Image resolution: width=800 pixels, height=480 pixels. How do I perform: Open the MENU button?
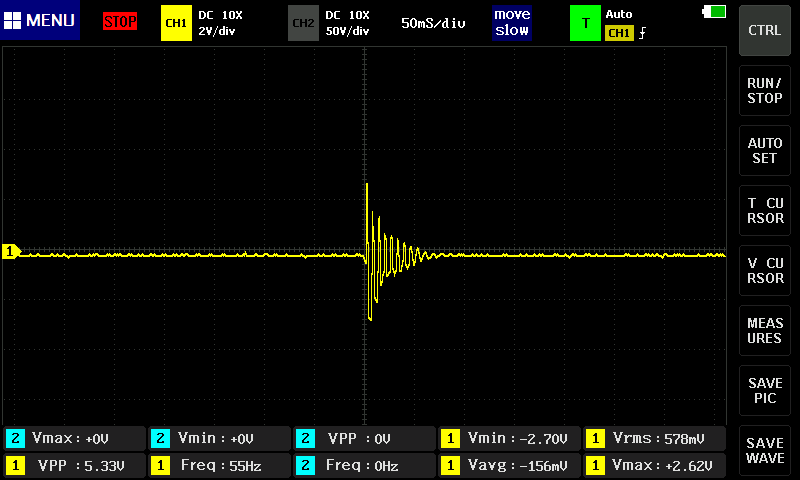tap(40, 21)
